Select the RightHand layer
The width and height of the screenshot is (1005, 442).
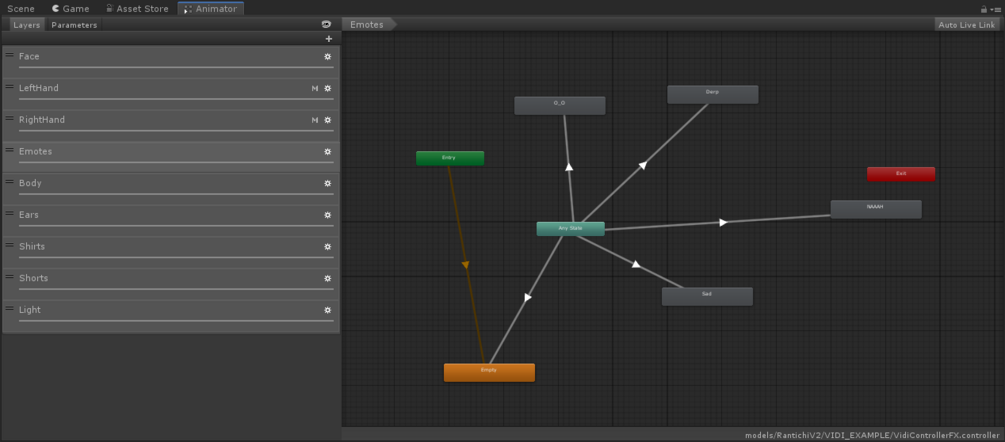pyautogui.click(x=171, y=125)
